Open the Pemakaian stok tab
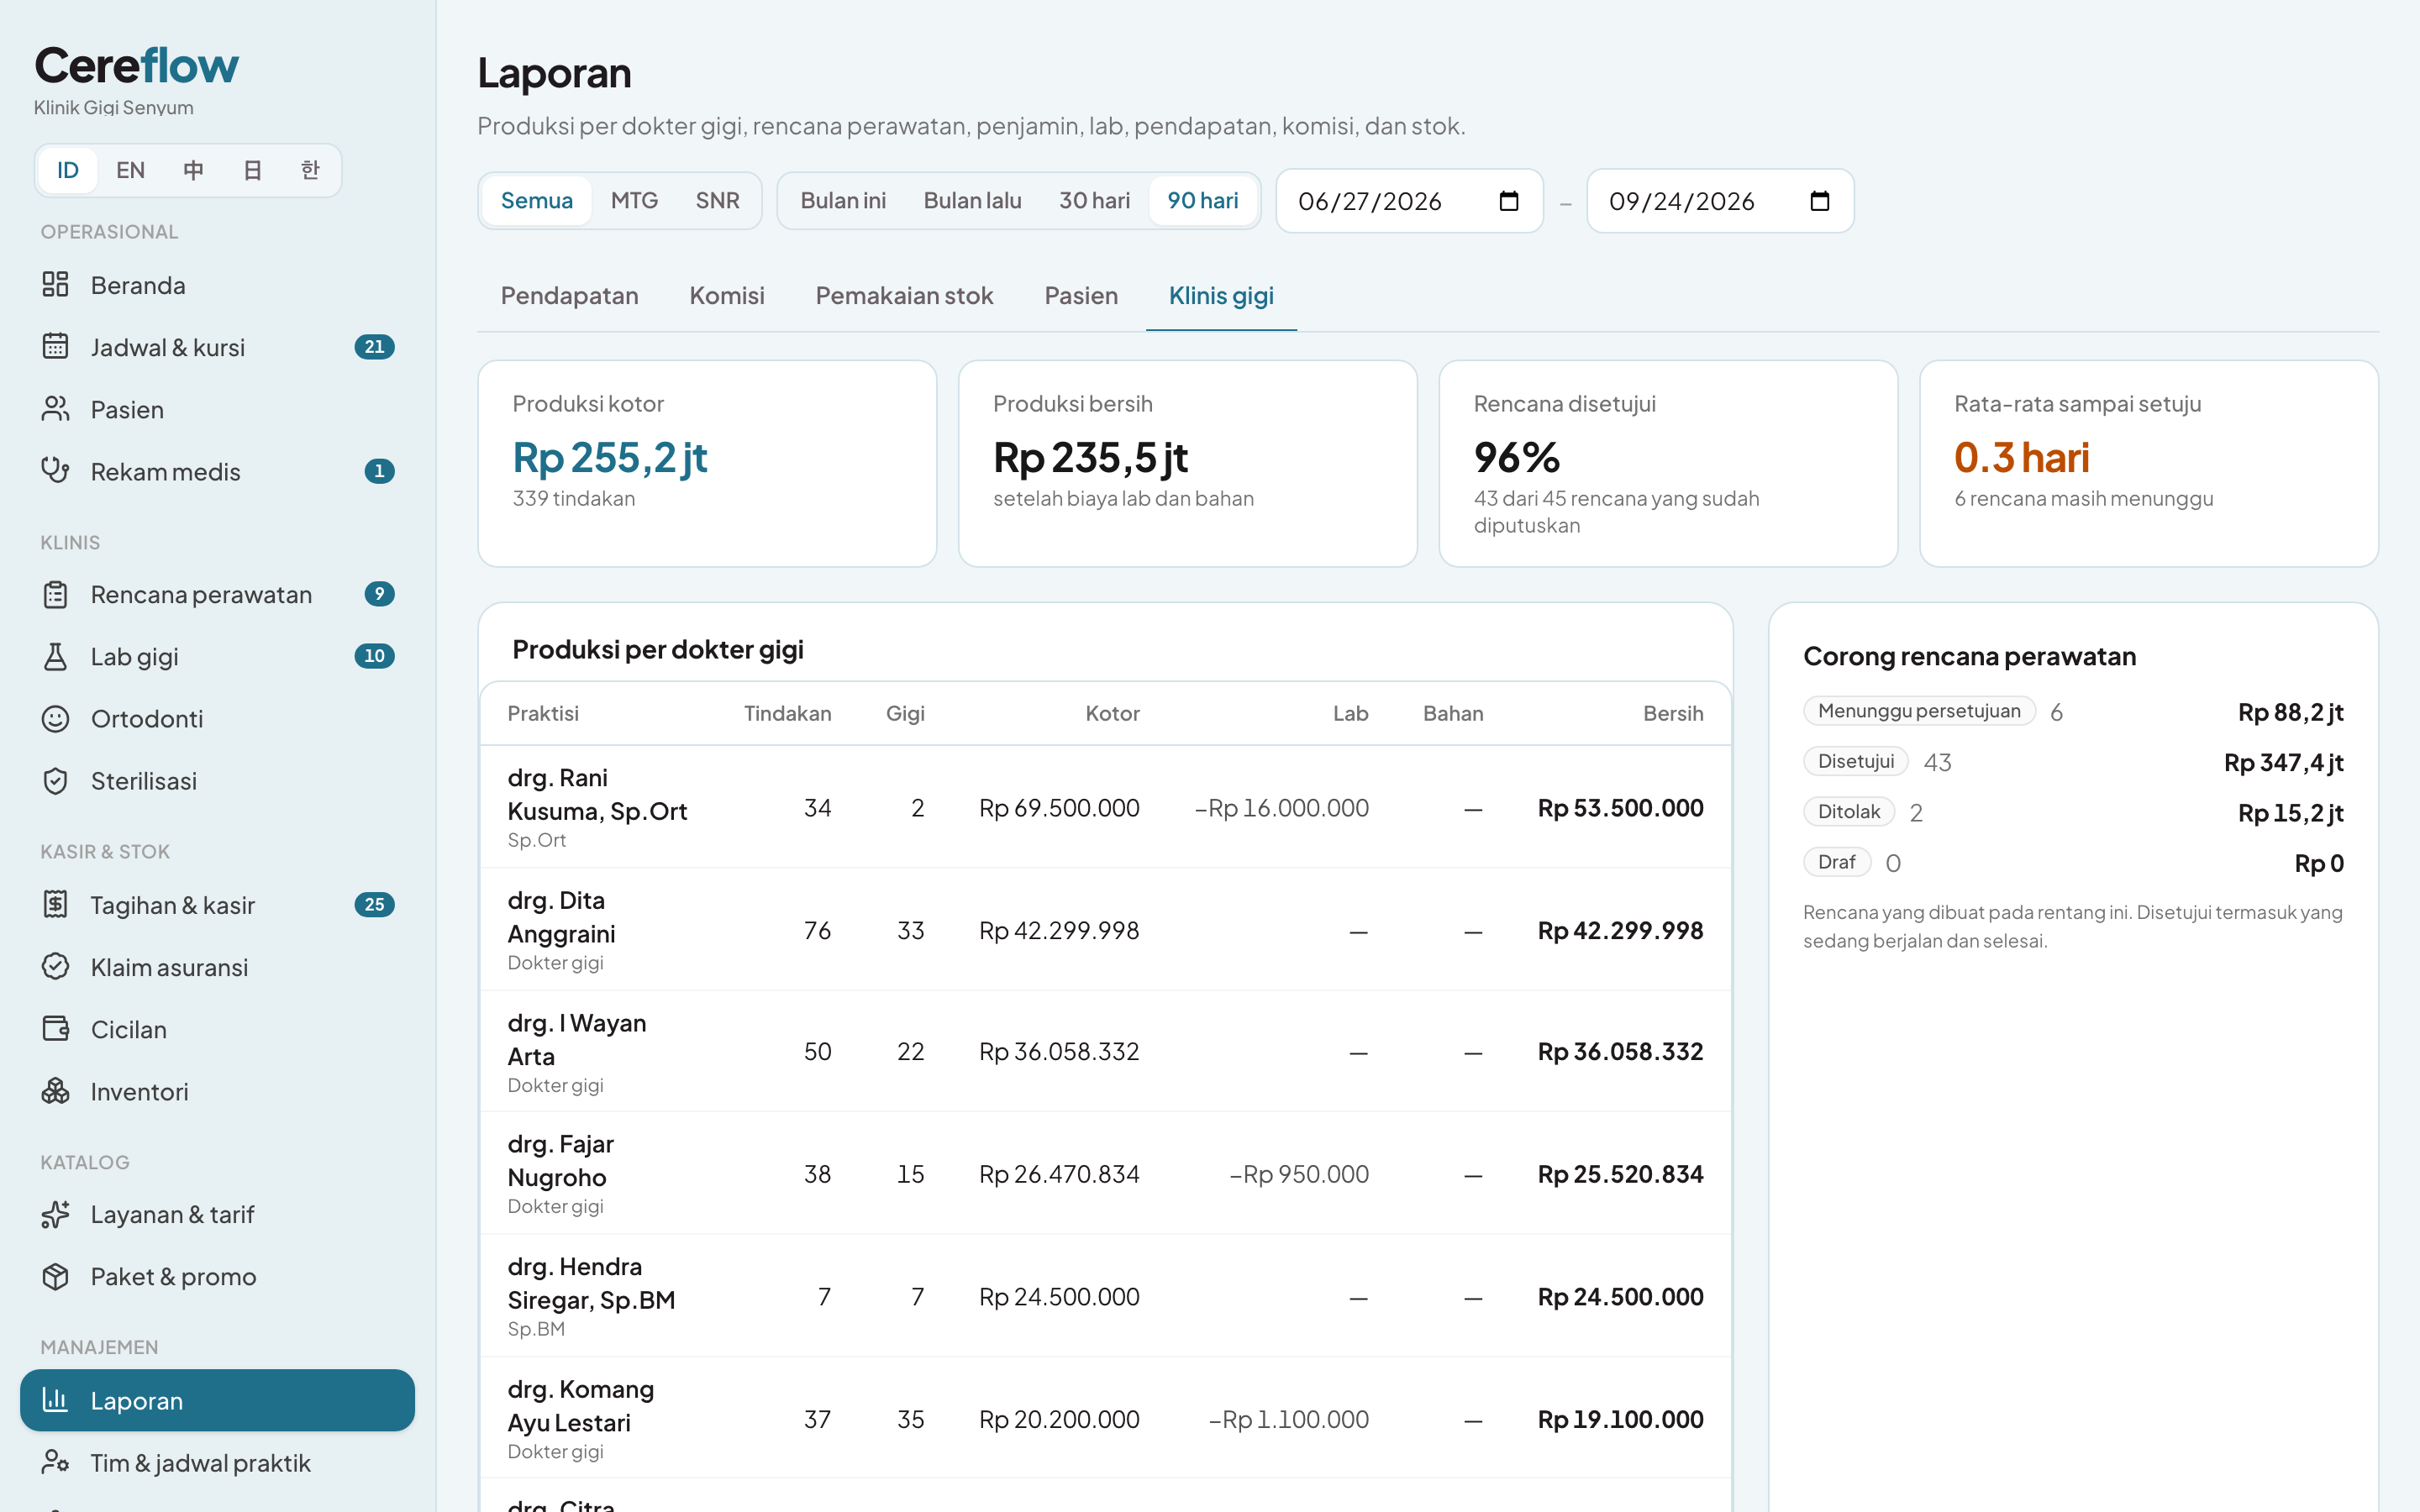Viewport: 2420px width, 1512px height. [904, 296]
